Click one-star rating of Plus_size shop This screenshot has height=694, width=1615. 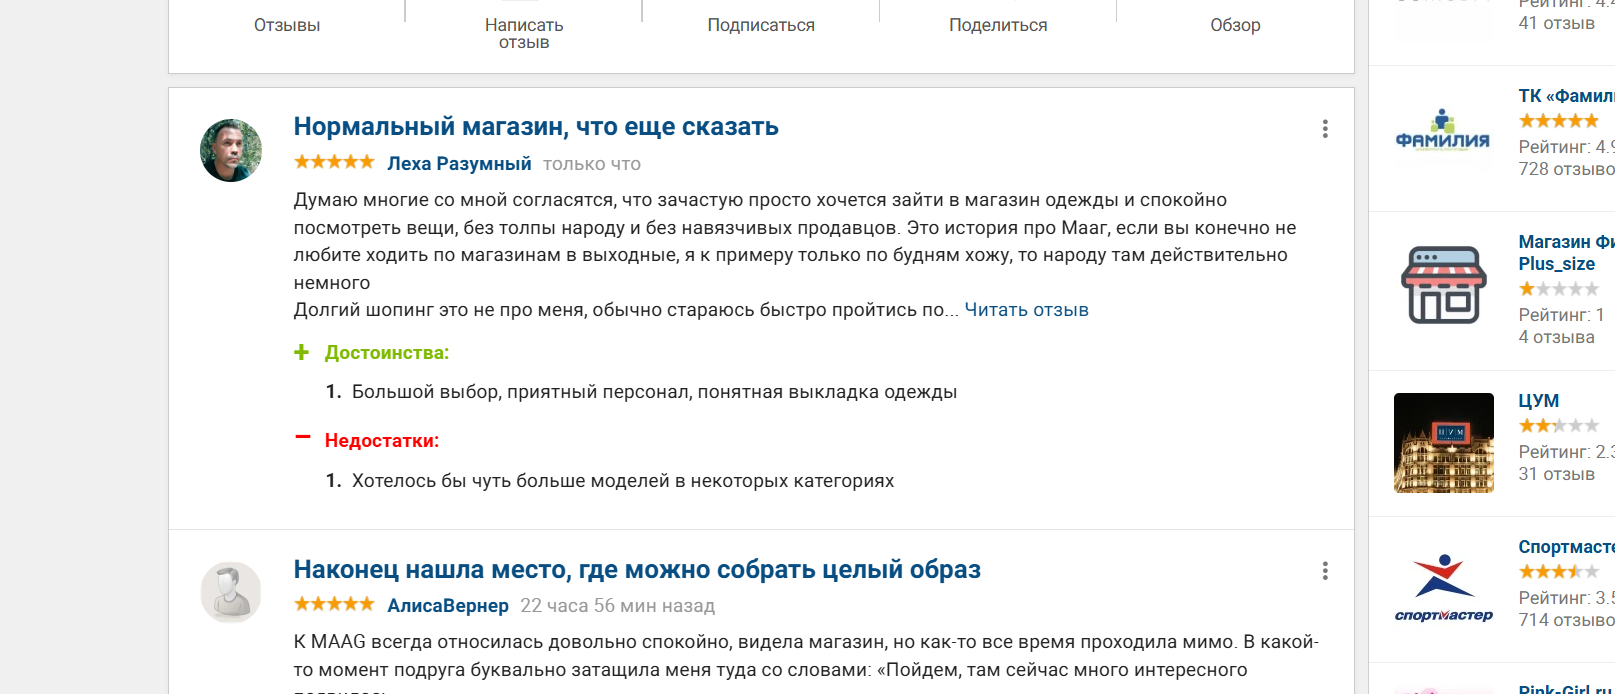tap(1558, 289)
